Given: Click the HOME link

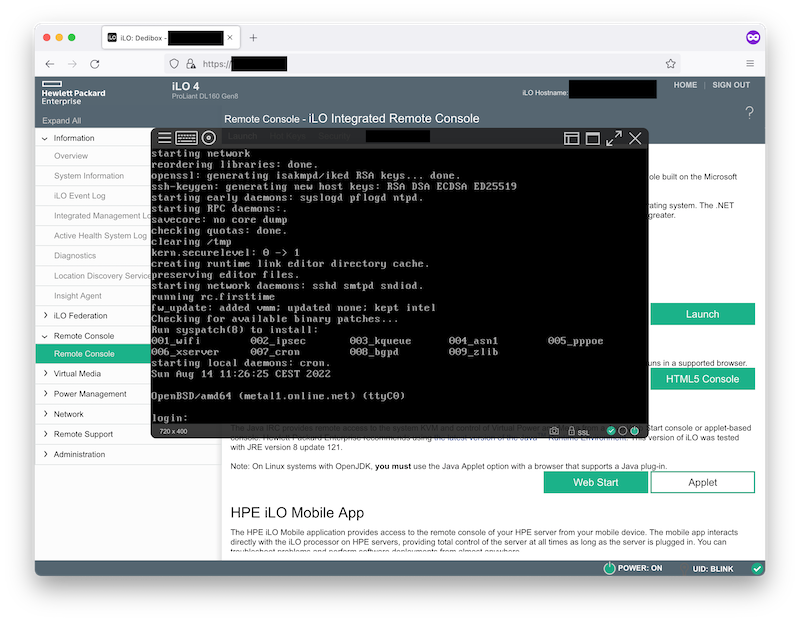Looking at the screenshot, I should coord(685,85).
